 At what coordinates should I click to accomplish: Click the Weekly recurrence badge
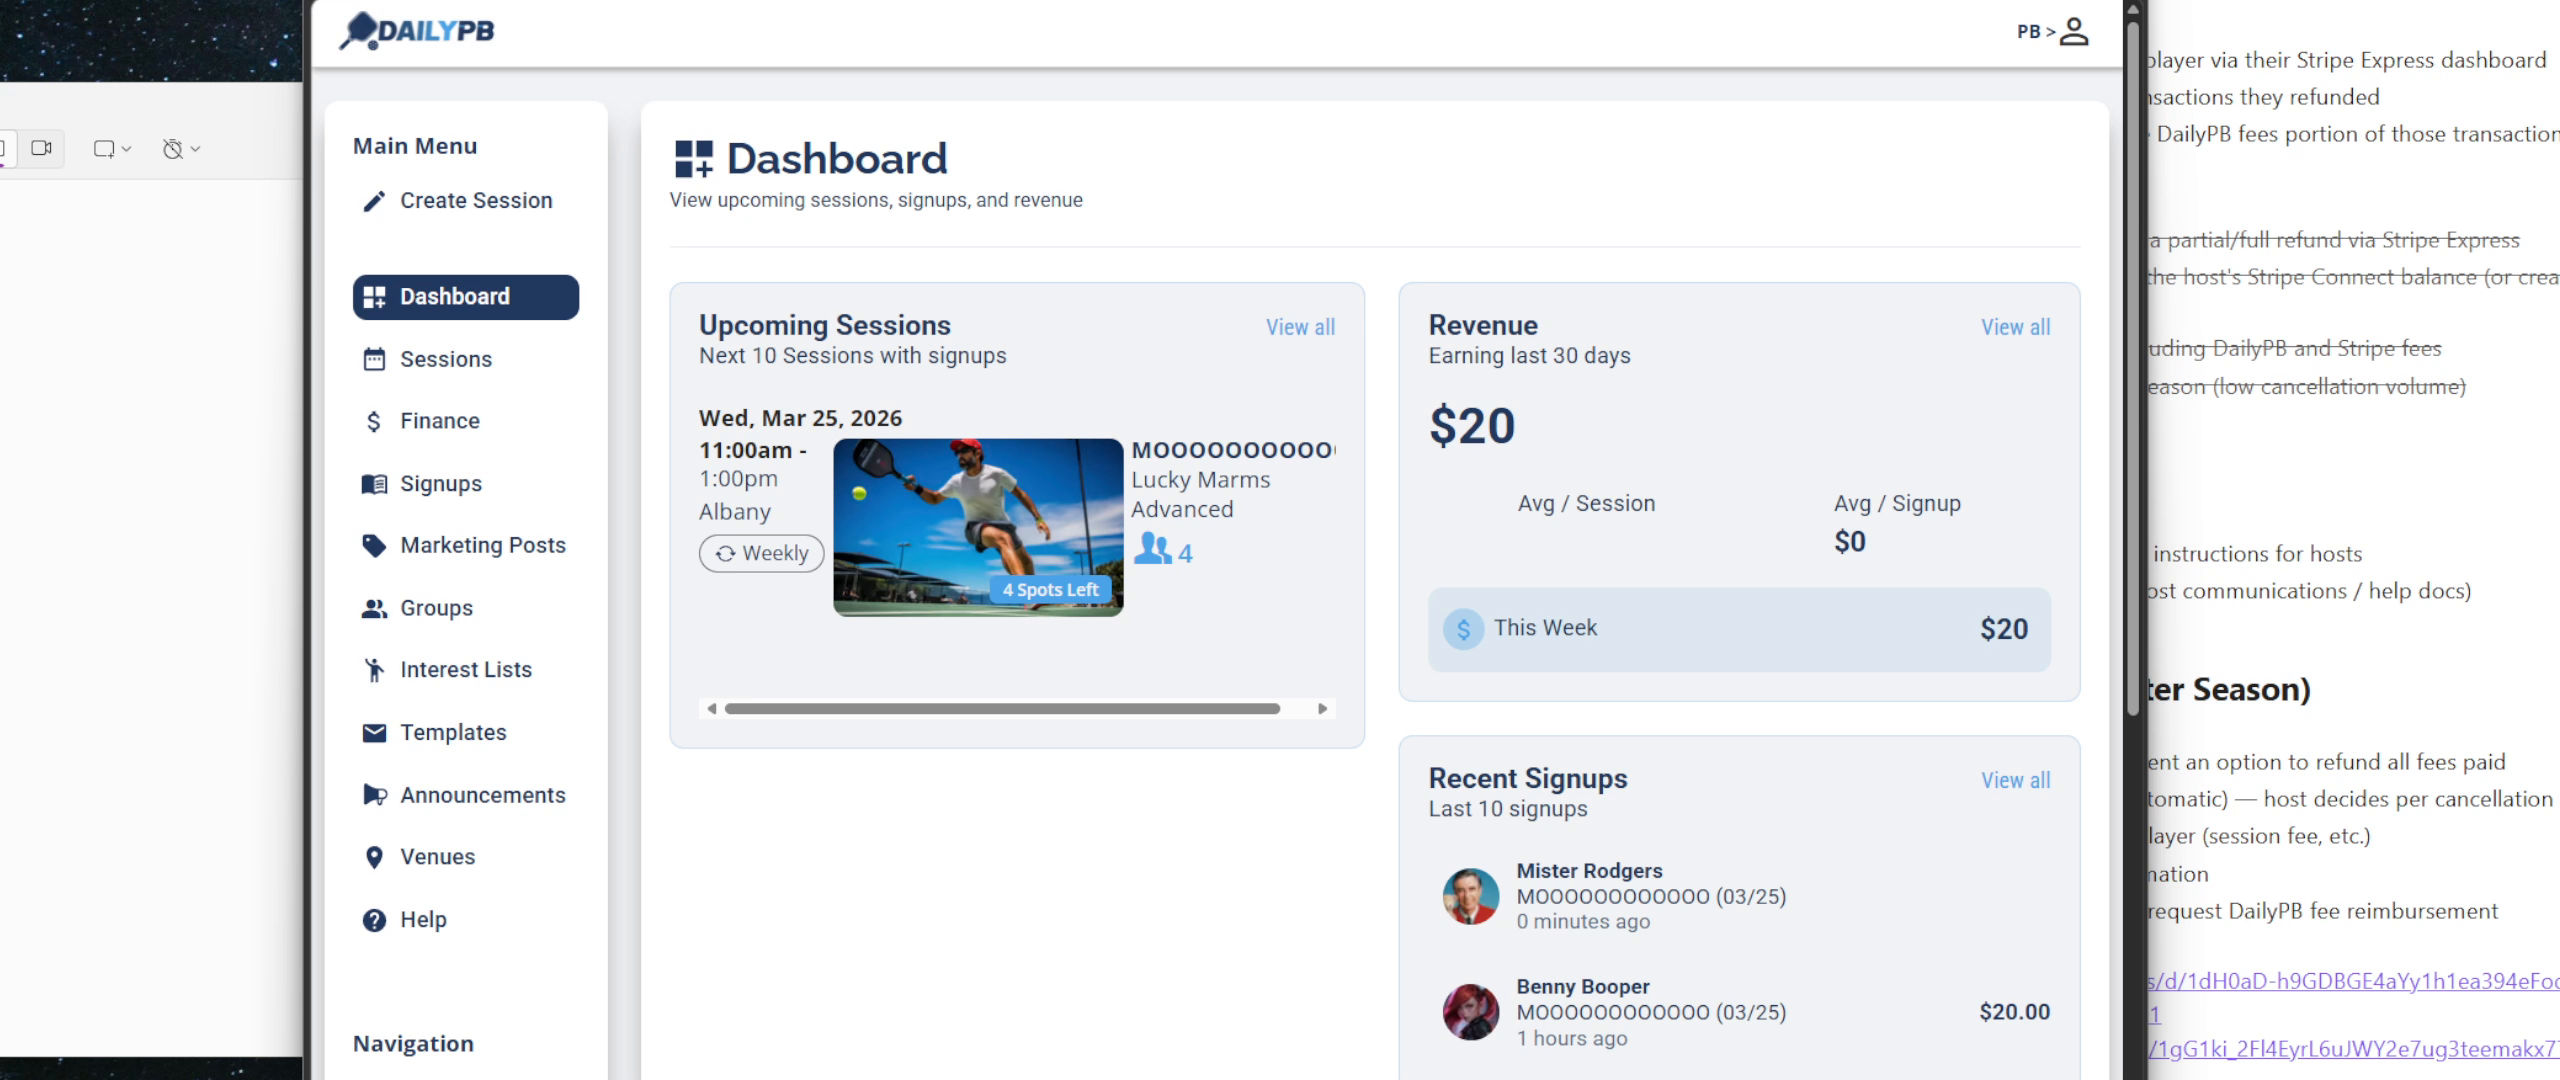pyautogui.click(x=762, y=553)
